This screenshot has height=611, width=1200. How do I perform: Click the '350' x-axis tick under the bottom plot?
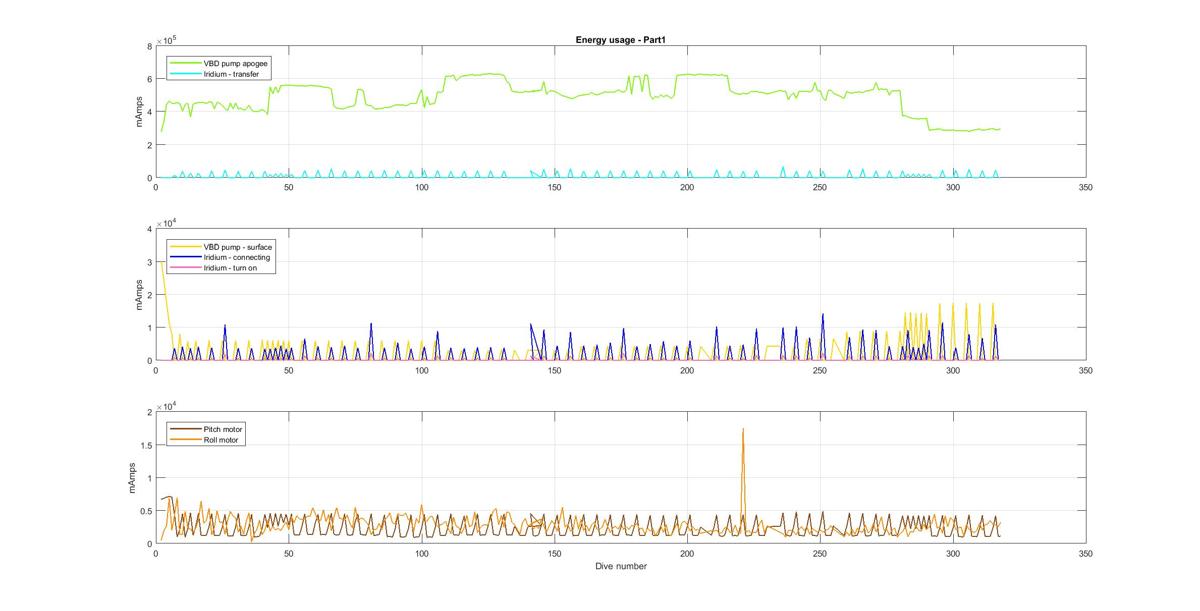(1086, 553)
